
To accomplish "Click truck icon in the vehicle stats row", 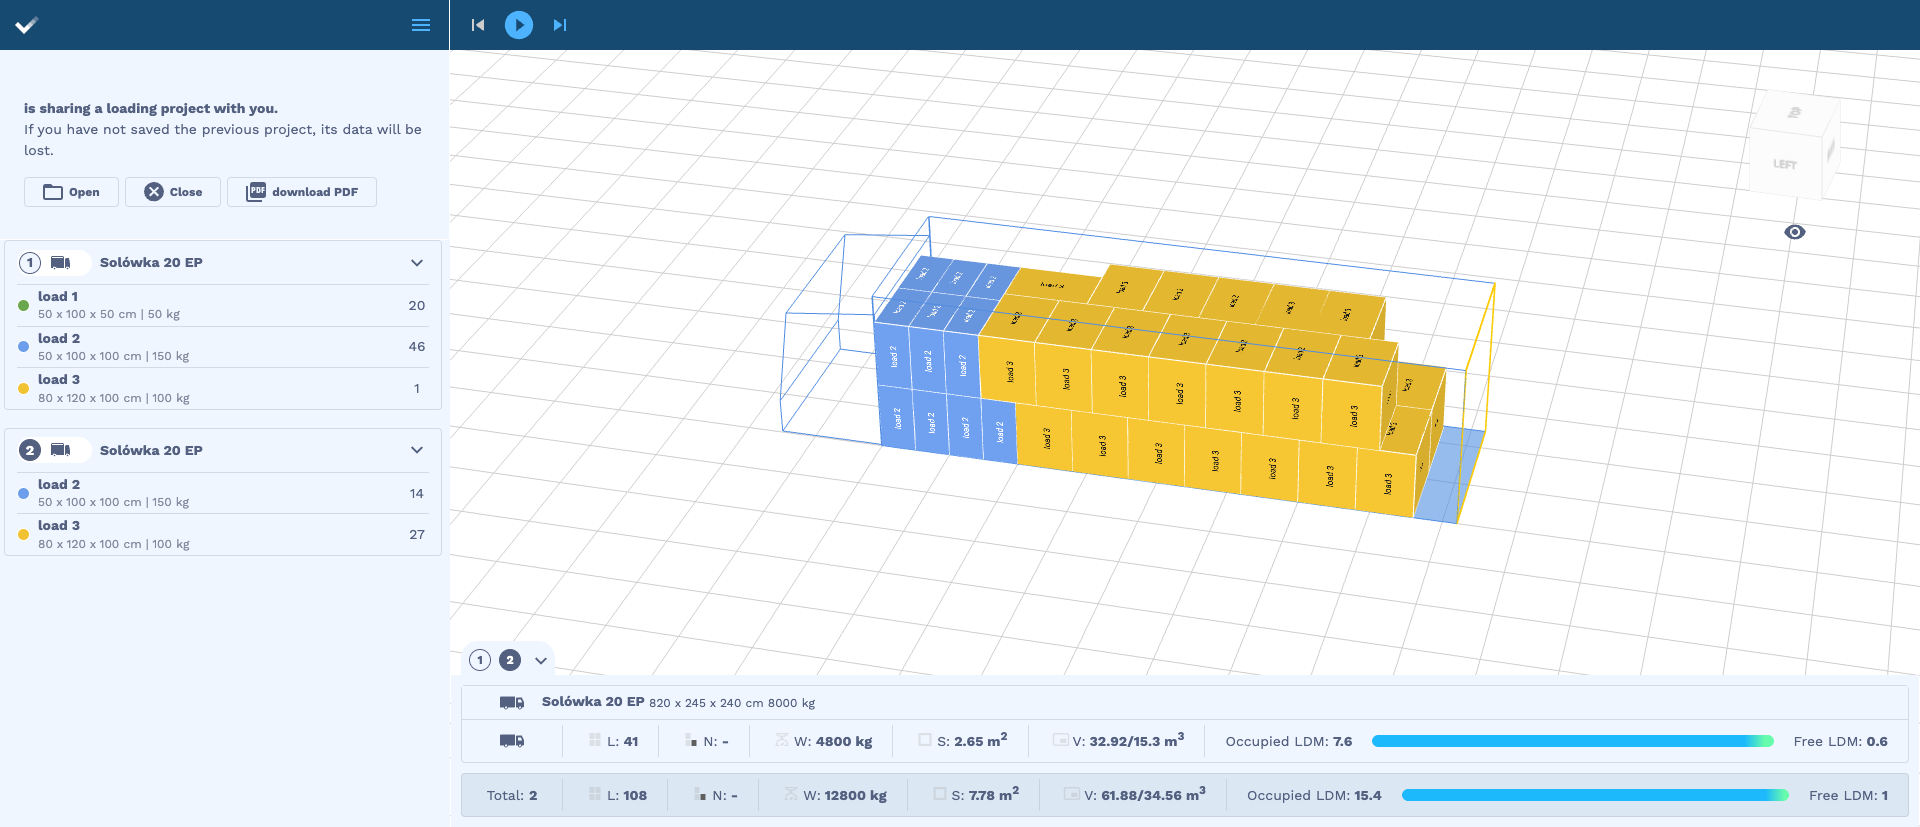I will click(x=512, y=741).
